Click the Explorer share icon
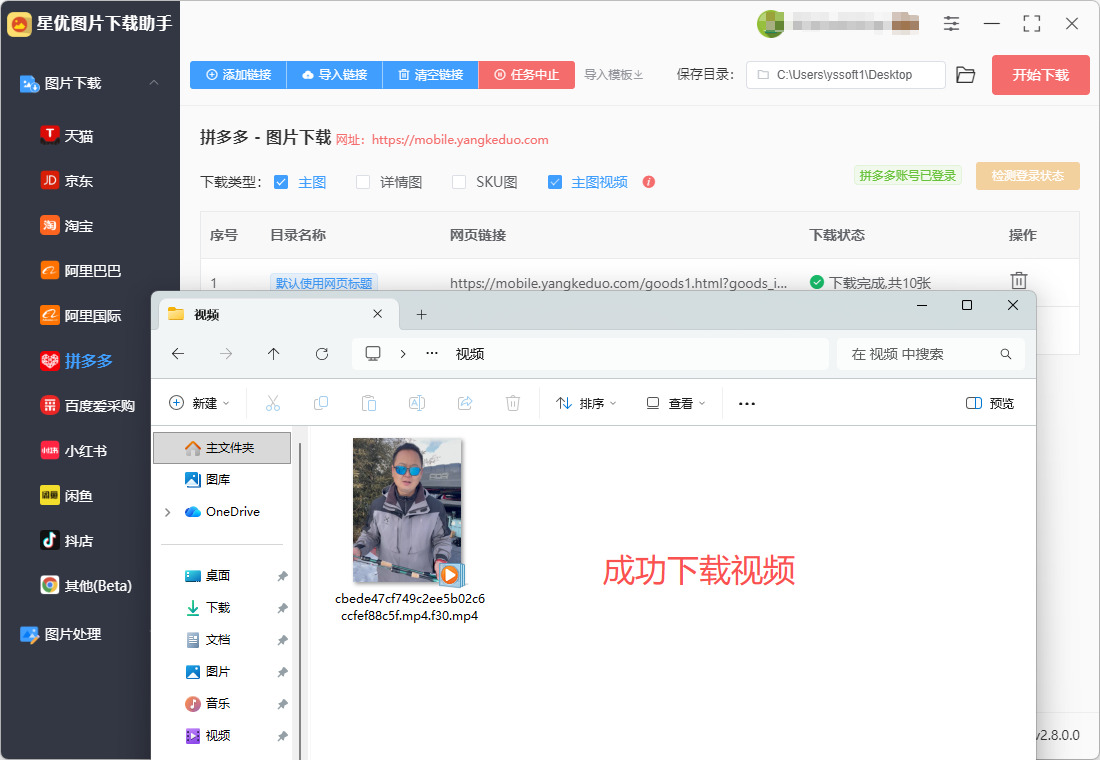The width and height of the screenshot is (1100, 760). point(464,403)
